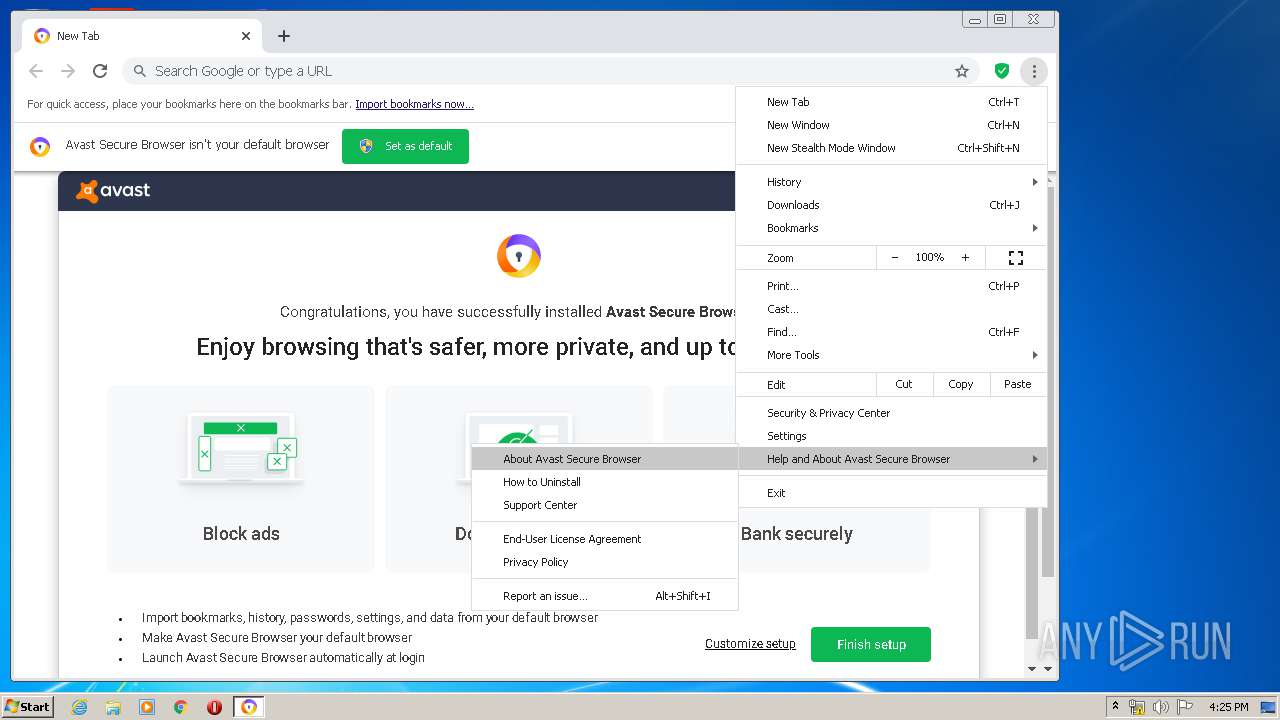Open the green shield Security & Privacy icon

pos(1001,71)
